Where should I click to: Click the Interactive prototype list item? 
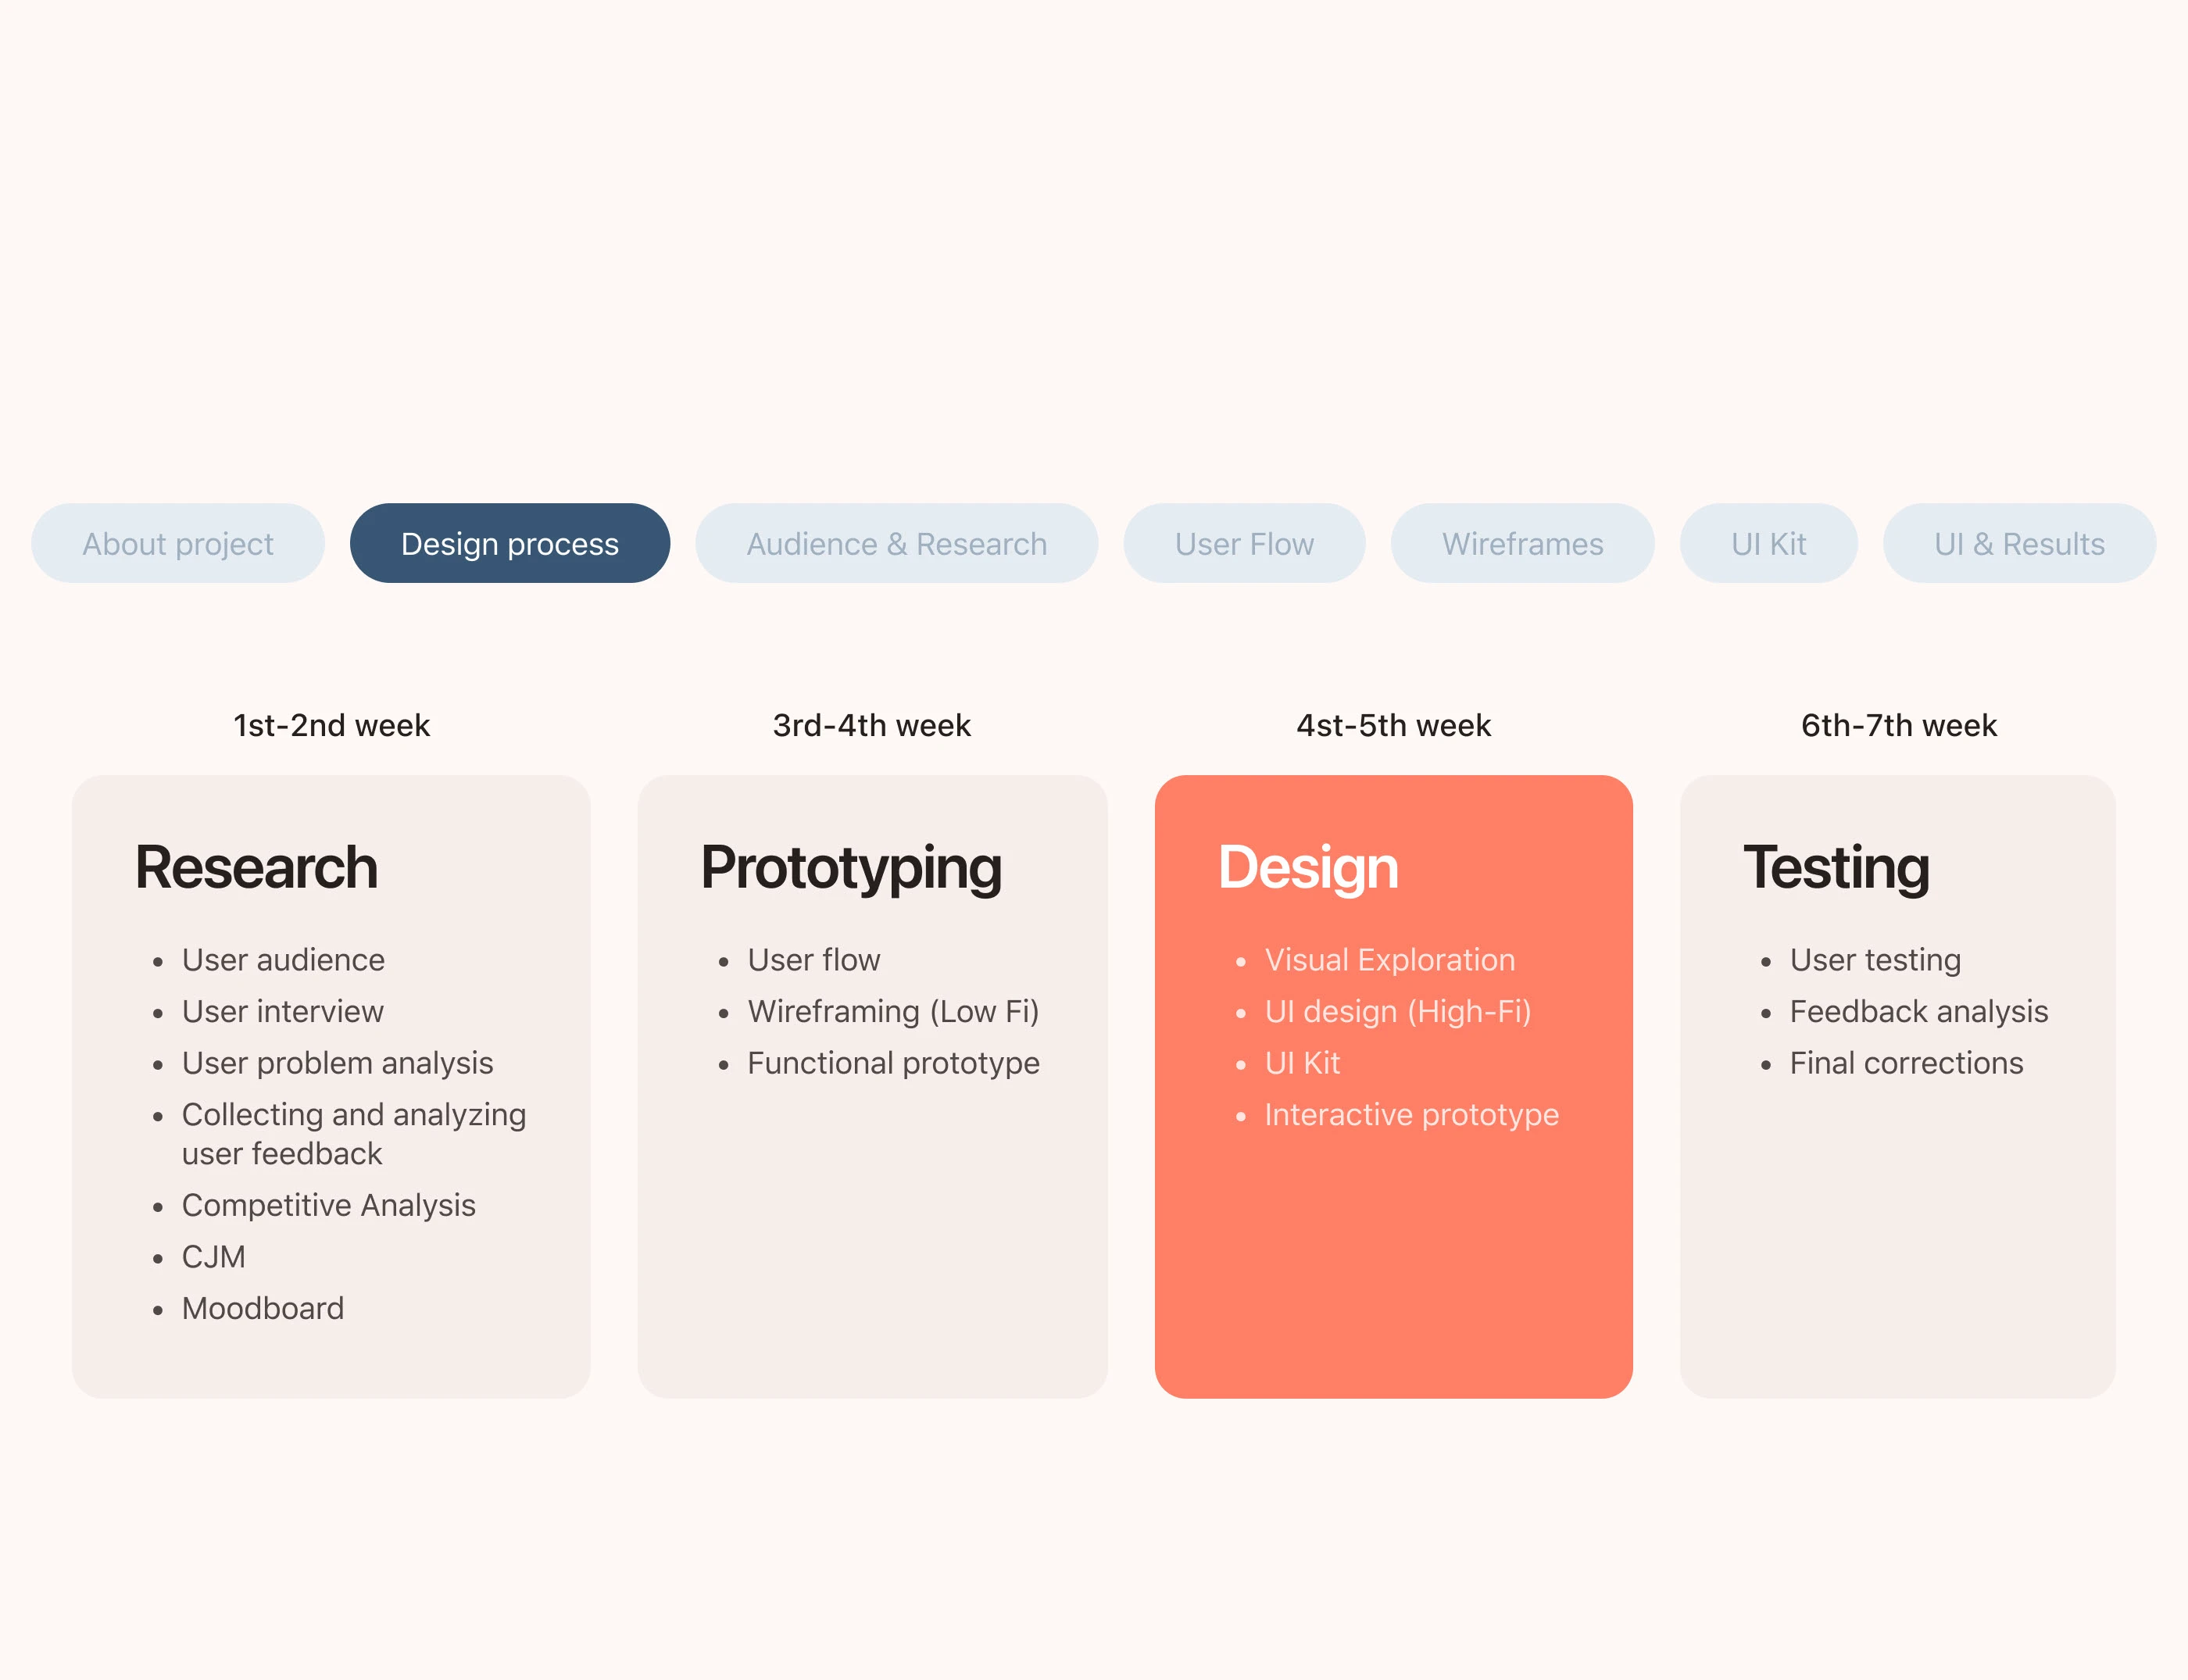[1410, 1114]
